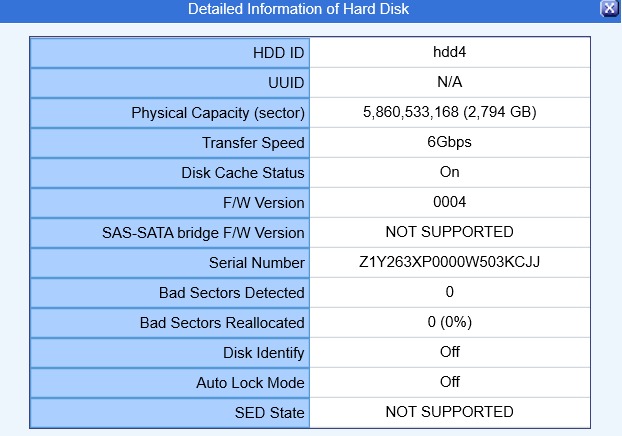Select the HDD ID label cell
The image size is (622, 436).
[170, 53]
